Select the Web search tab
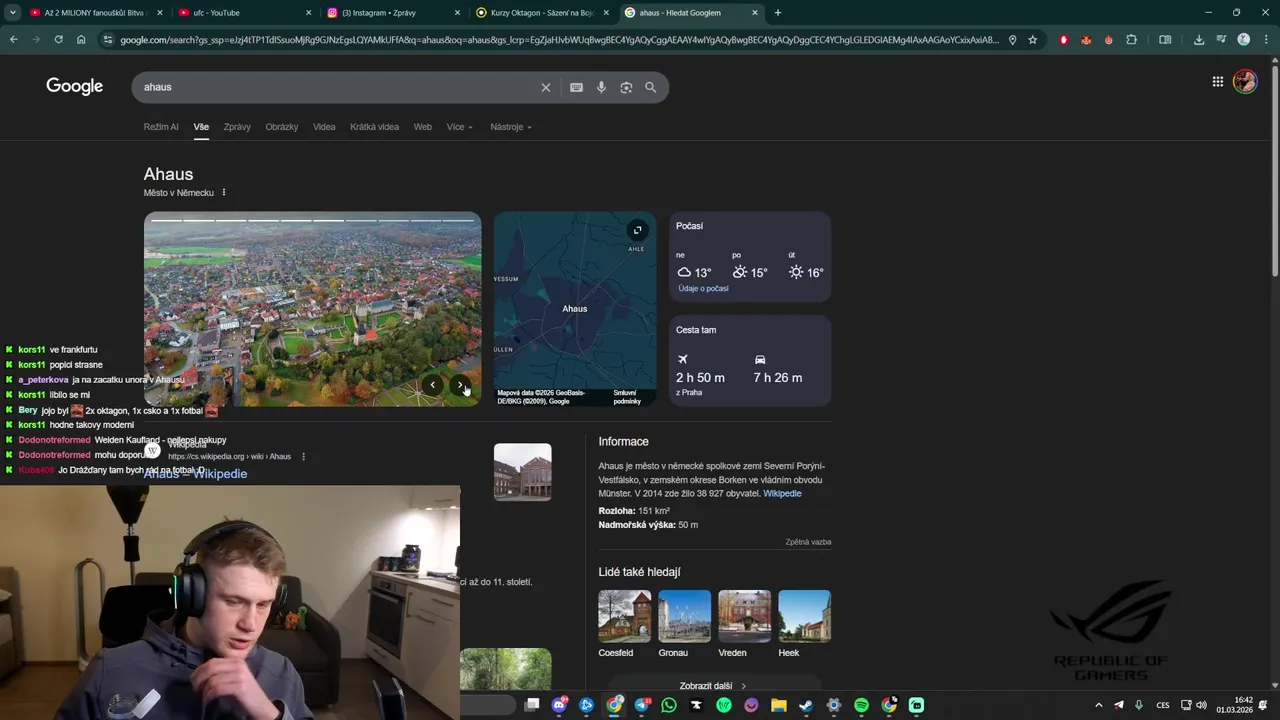This screenshot has height=720, width=1280. [x=423, y=127]
